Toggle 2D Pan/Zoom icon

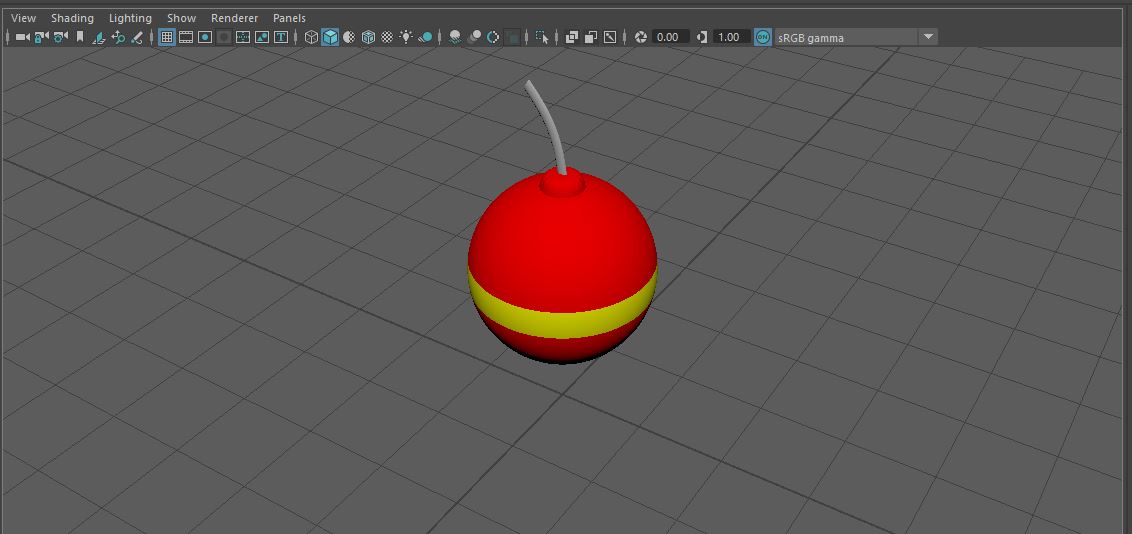point(118,37)
